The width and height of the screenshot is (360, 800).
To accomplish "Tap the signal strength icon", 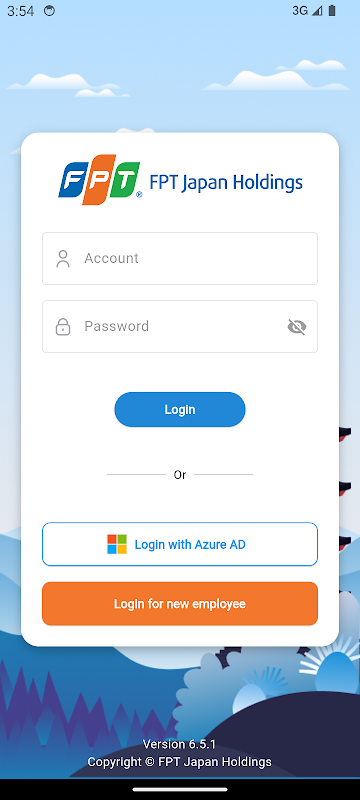I will 317,11.
